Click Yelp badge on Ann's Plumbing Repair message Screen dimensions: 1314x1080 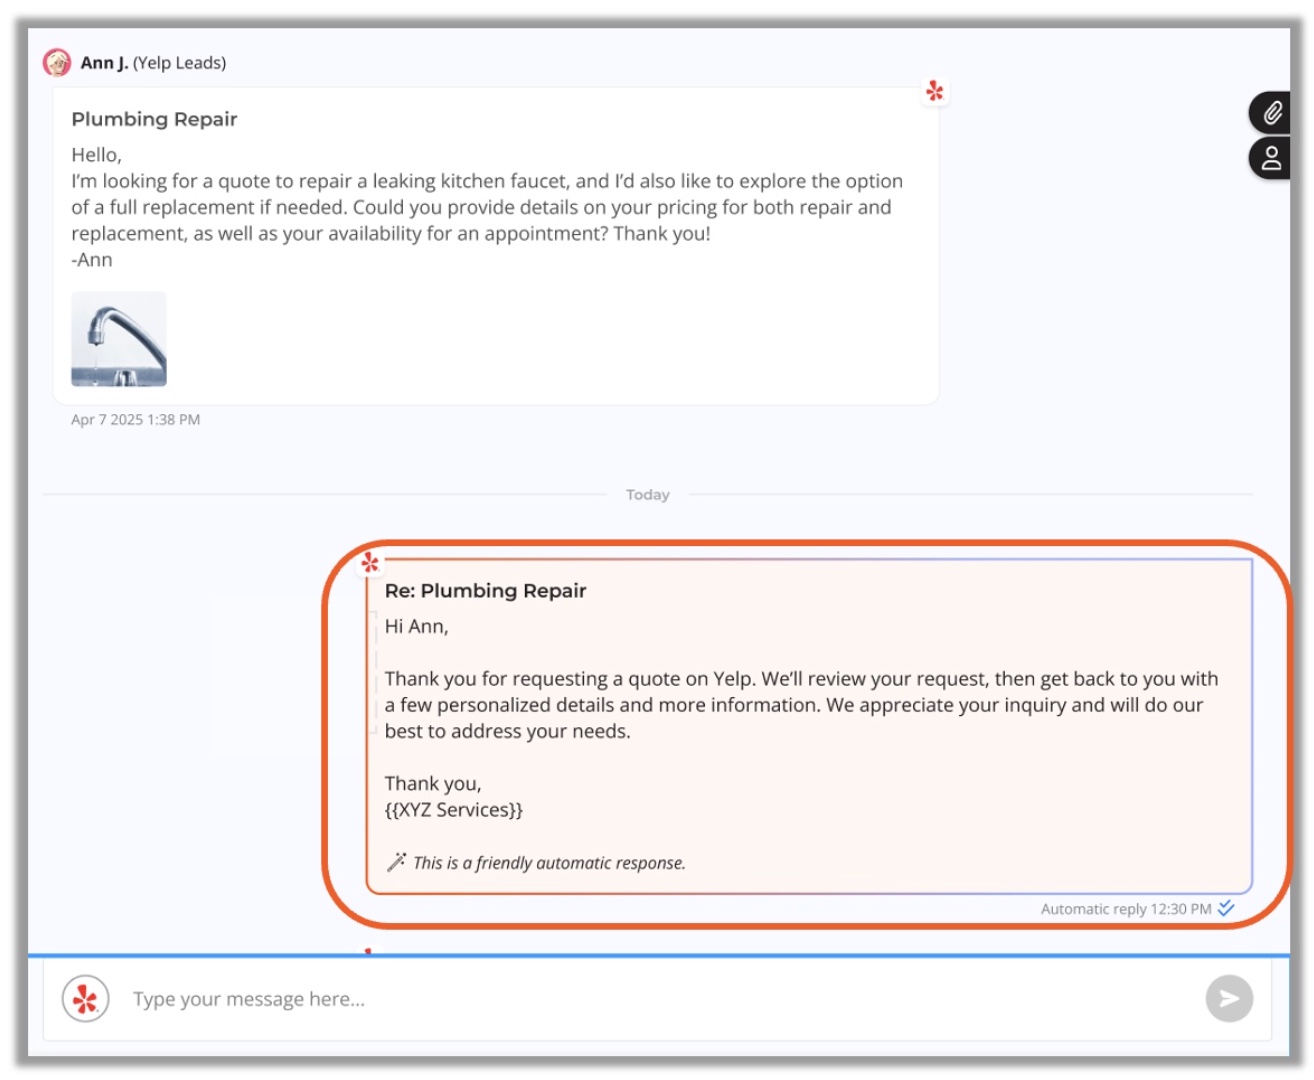[x=934, y=92]
